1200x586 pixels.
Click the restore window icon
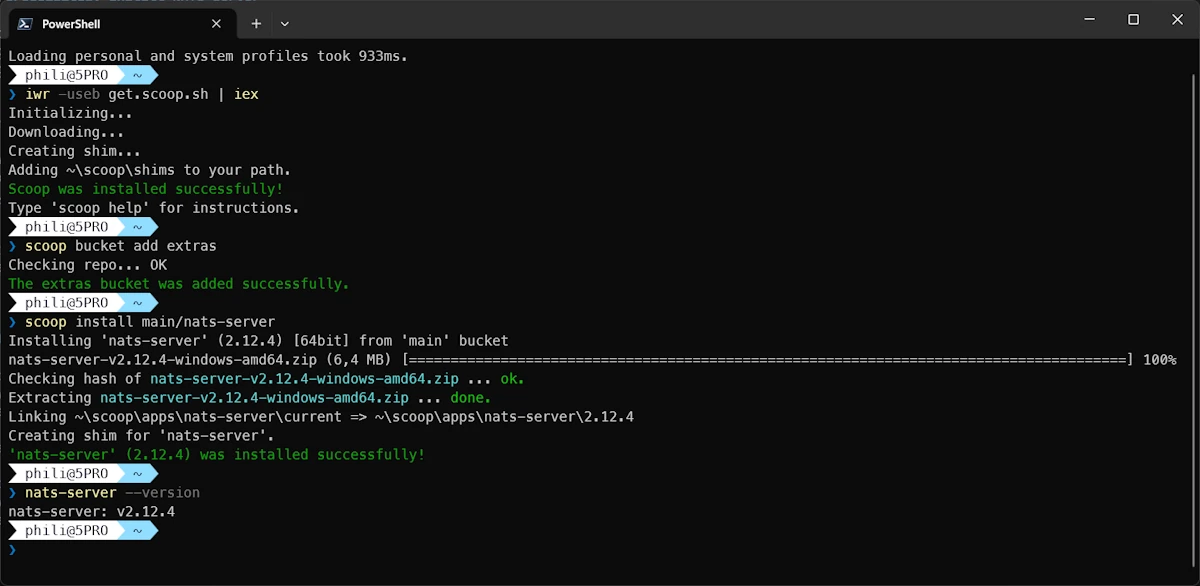[x=1133, y=19]
